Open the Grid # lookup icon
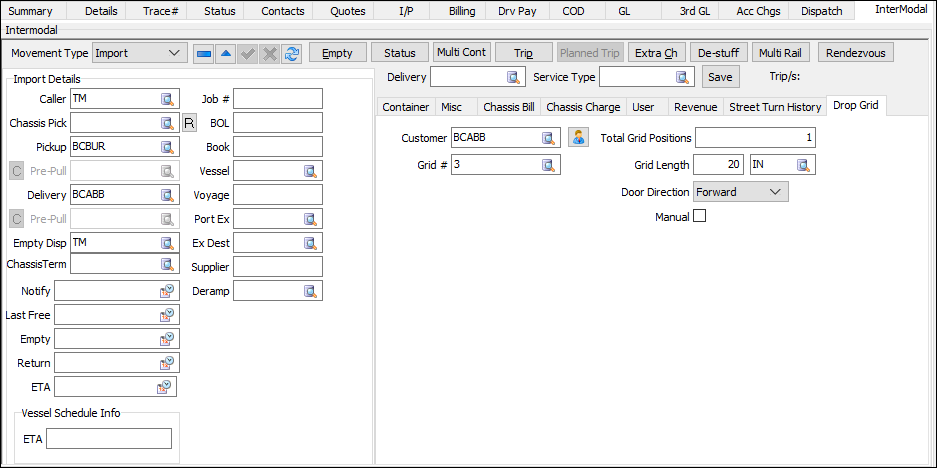 (x=548, y=165)
